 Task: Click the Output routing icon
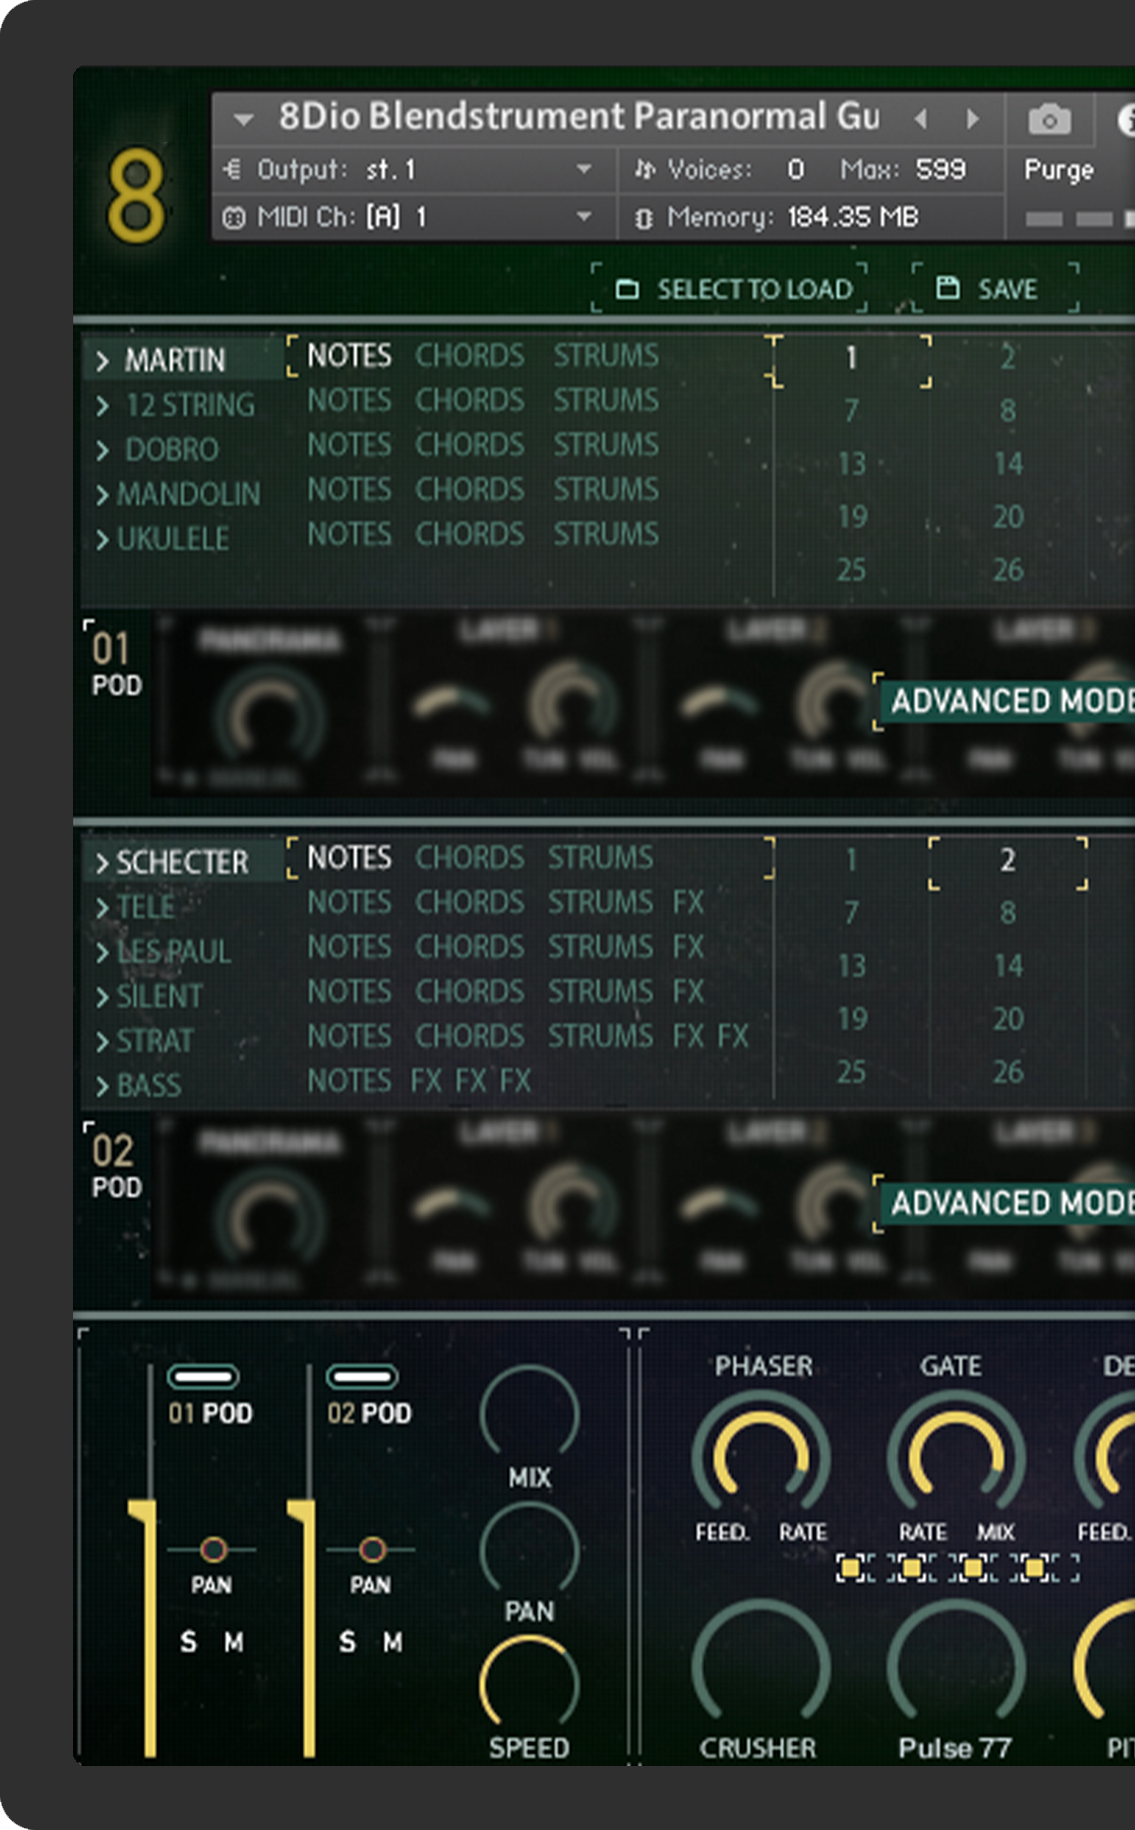tap(233, 169)
